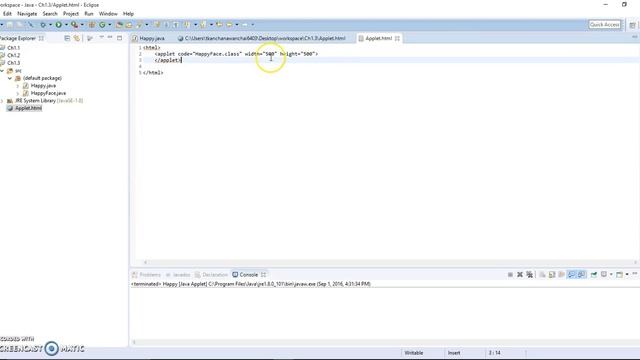Click the New Java Class green icon
The image size is (640, 360).
coord(102,24)
